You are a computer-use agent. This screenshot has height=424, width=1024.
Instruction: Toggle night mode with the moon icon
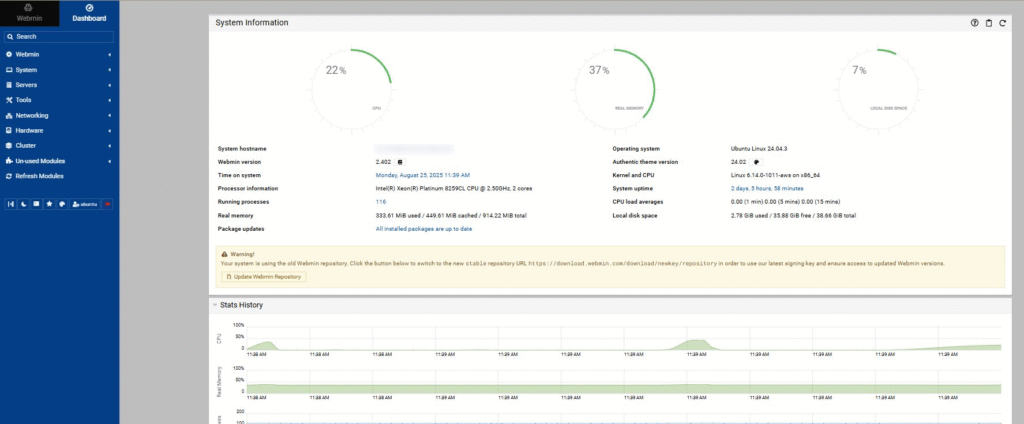24,204
